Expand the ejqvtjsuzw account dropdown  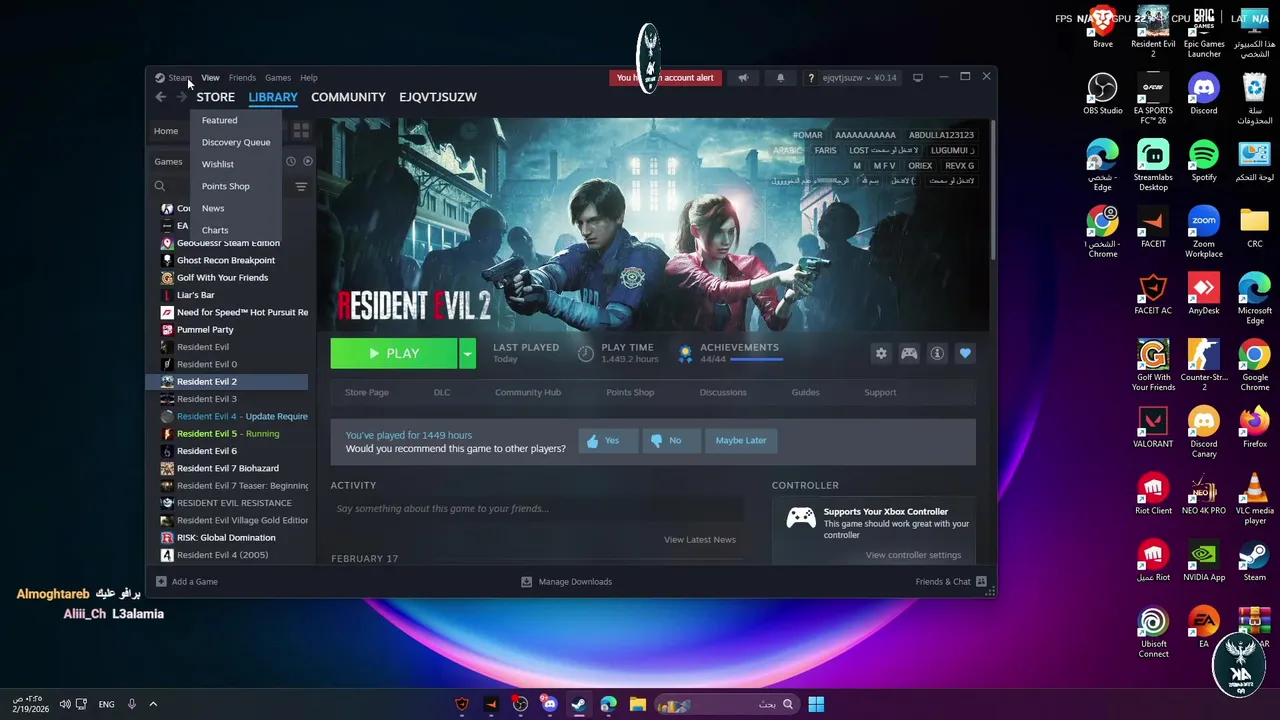(859, 77)
